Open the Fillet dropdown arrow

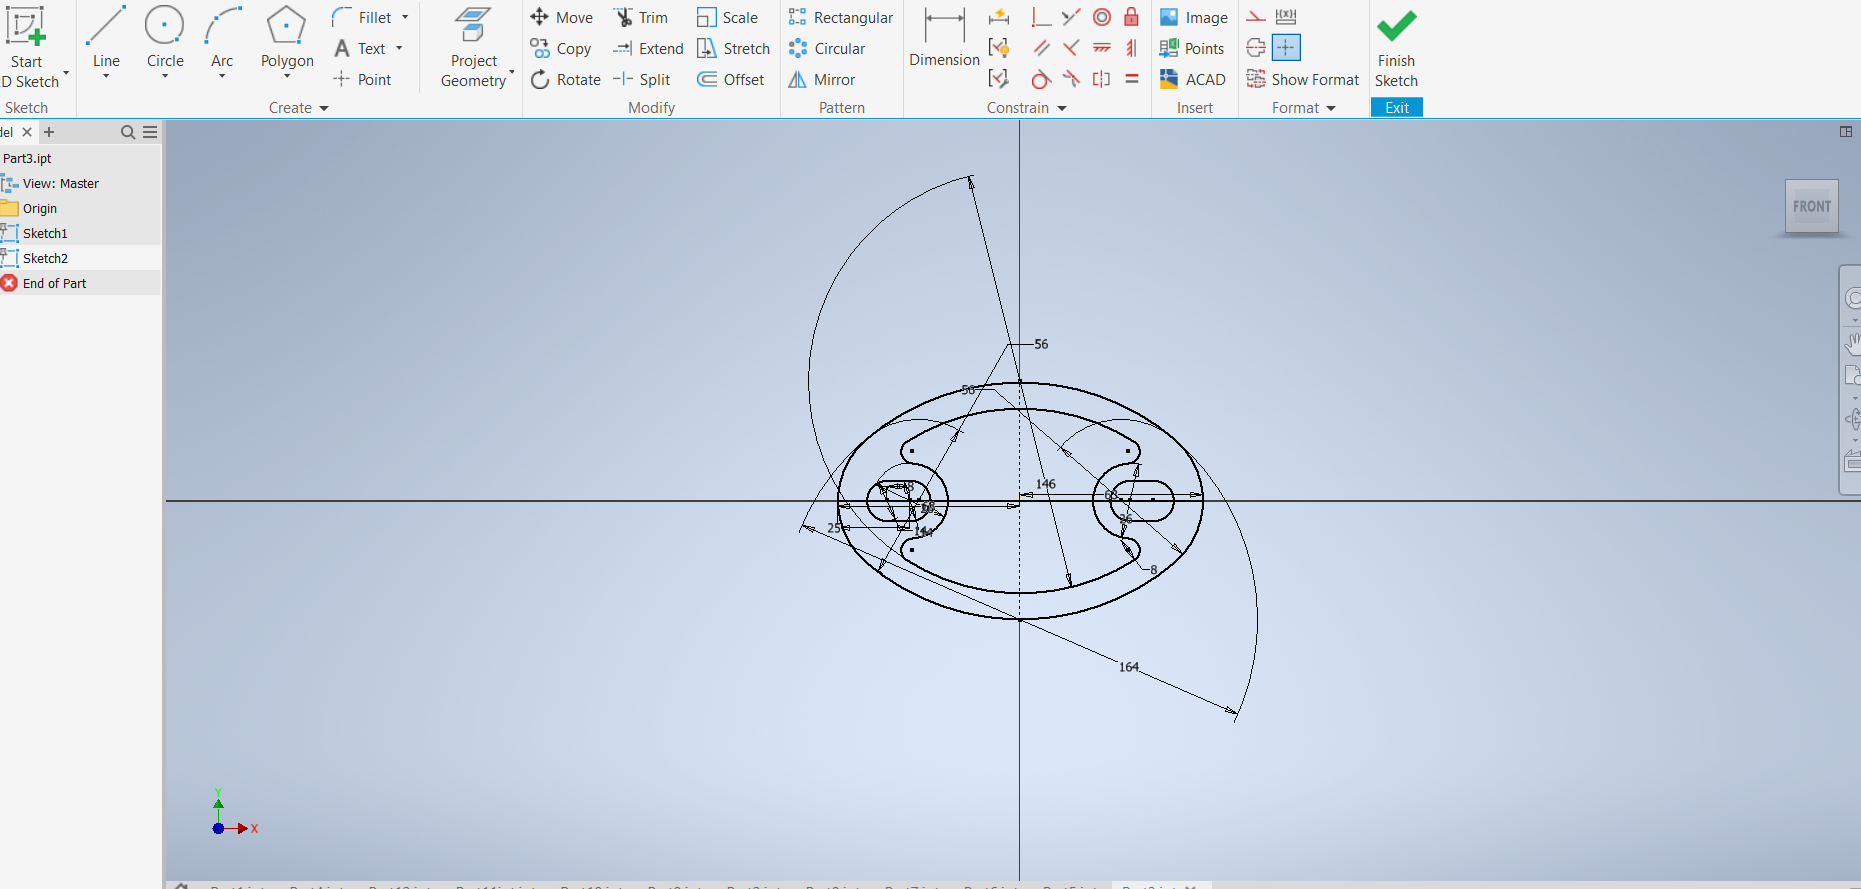(405, 18)
